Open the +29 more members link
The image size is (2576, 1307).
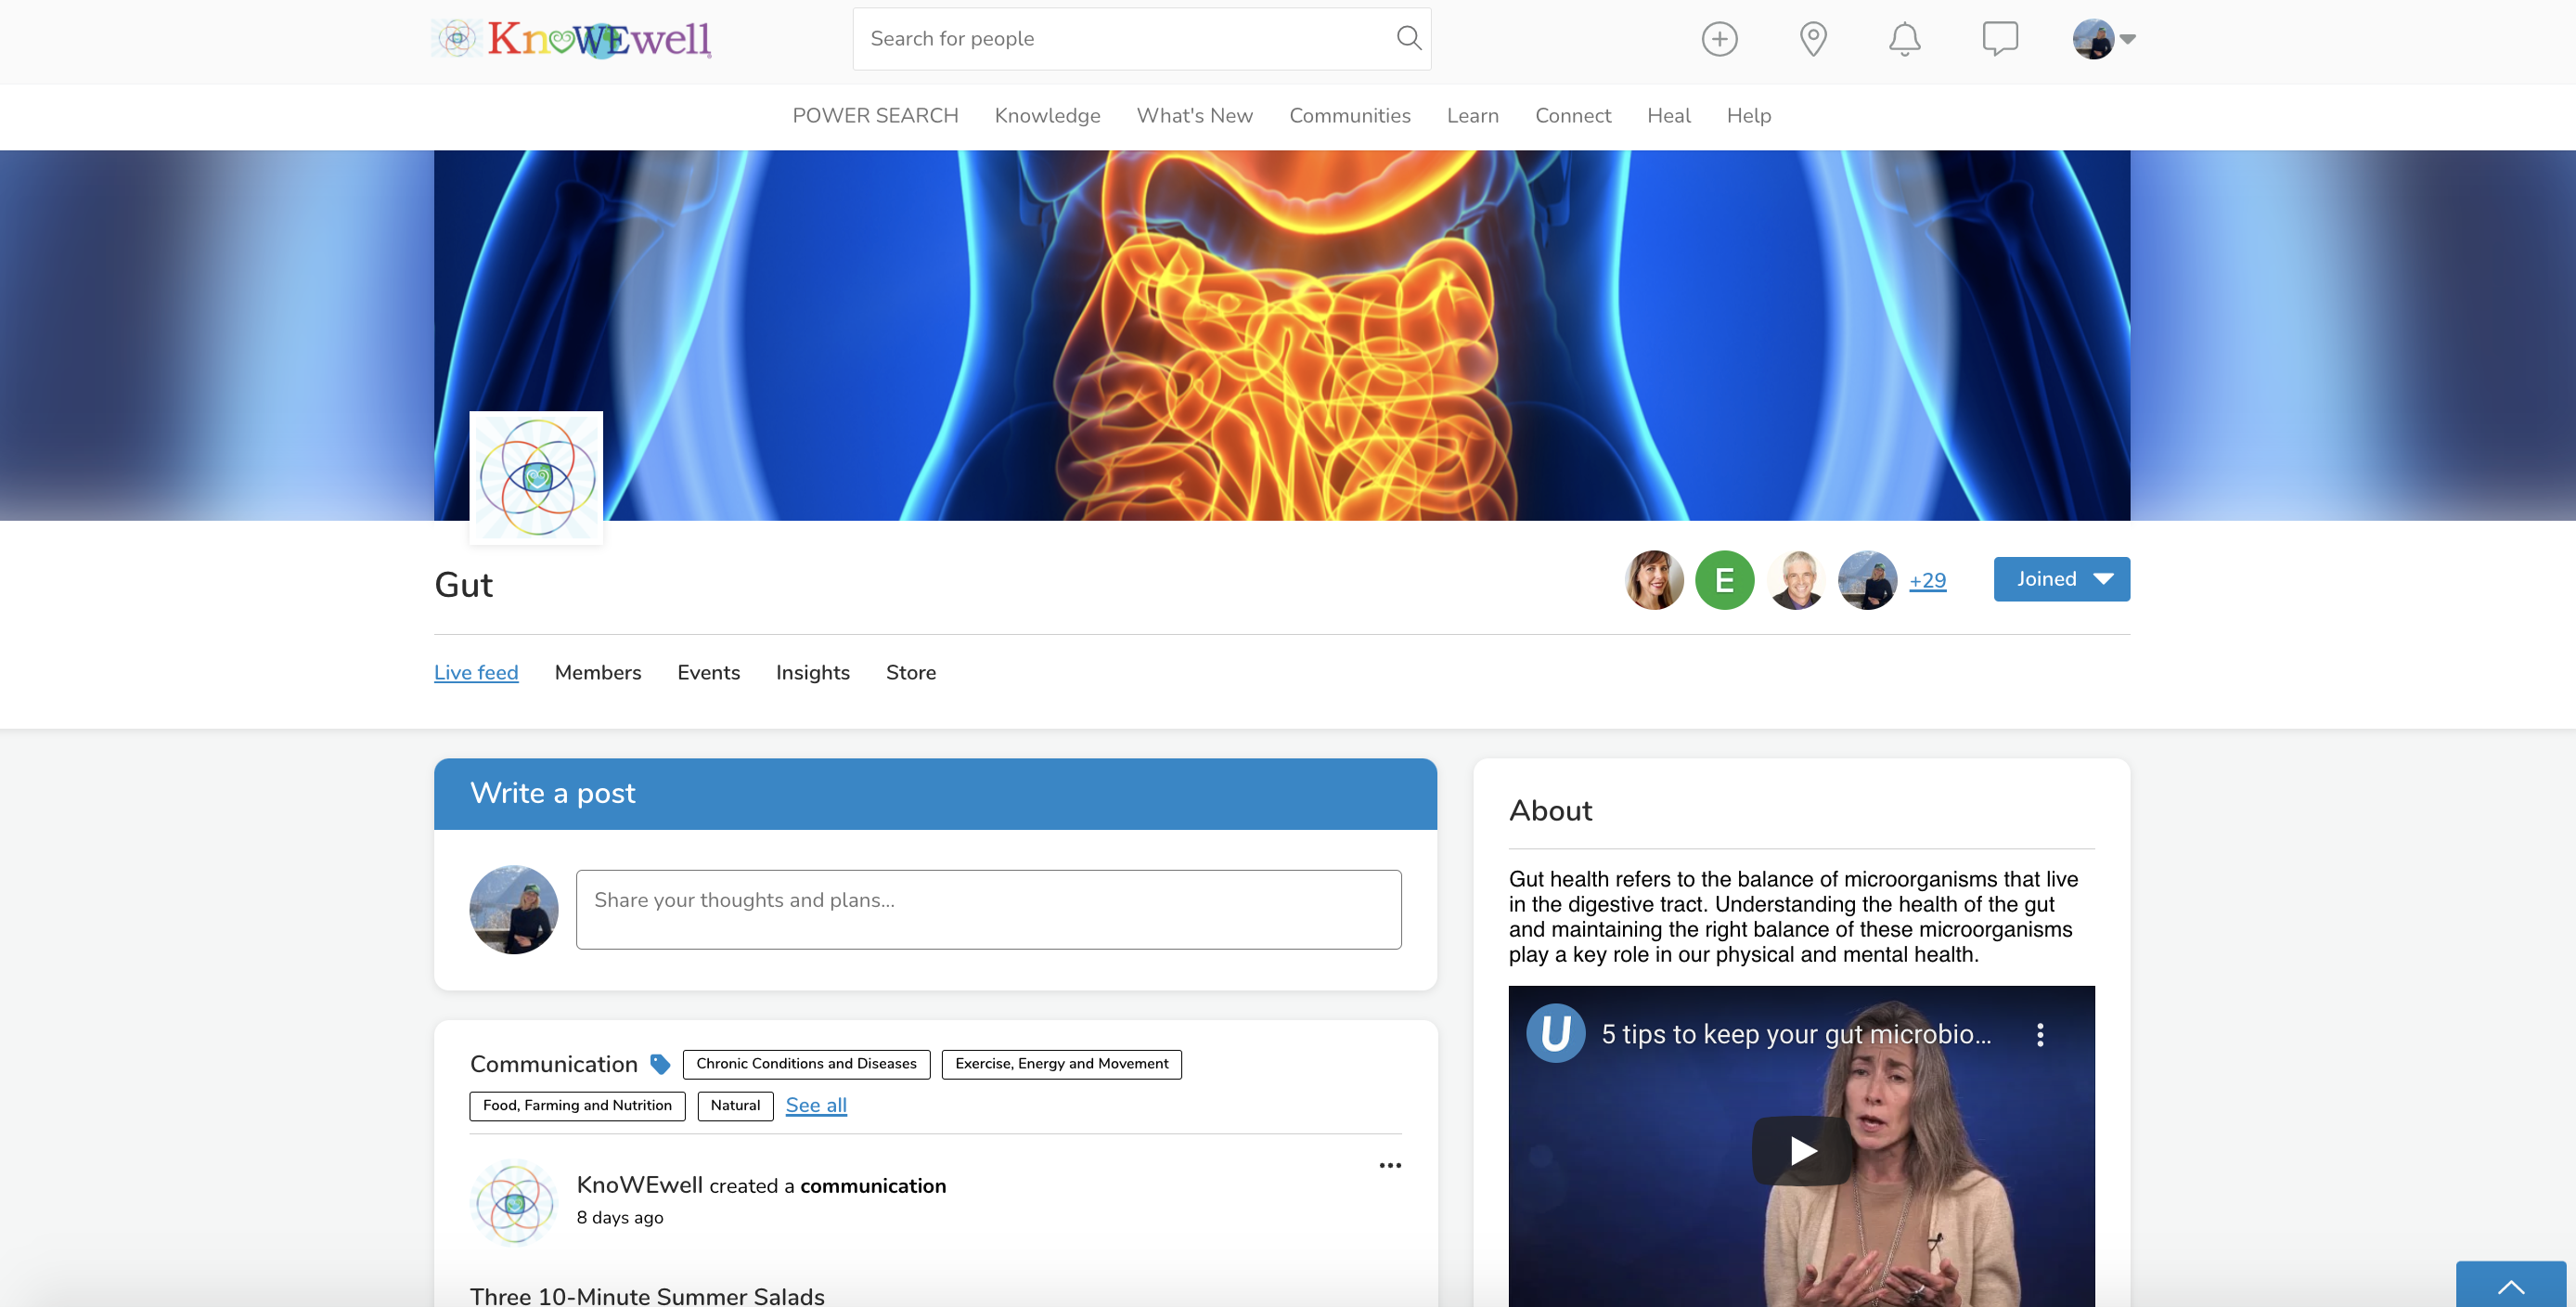[1927, 580]
